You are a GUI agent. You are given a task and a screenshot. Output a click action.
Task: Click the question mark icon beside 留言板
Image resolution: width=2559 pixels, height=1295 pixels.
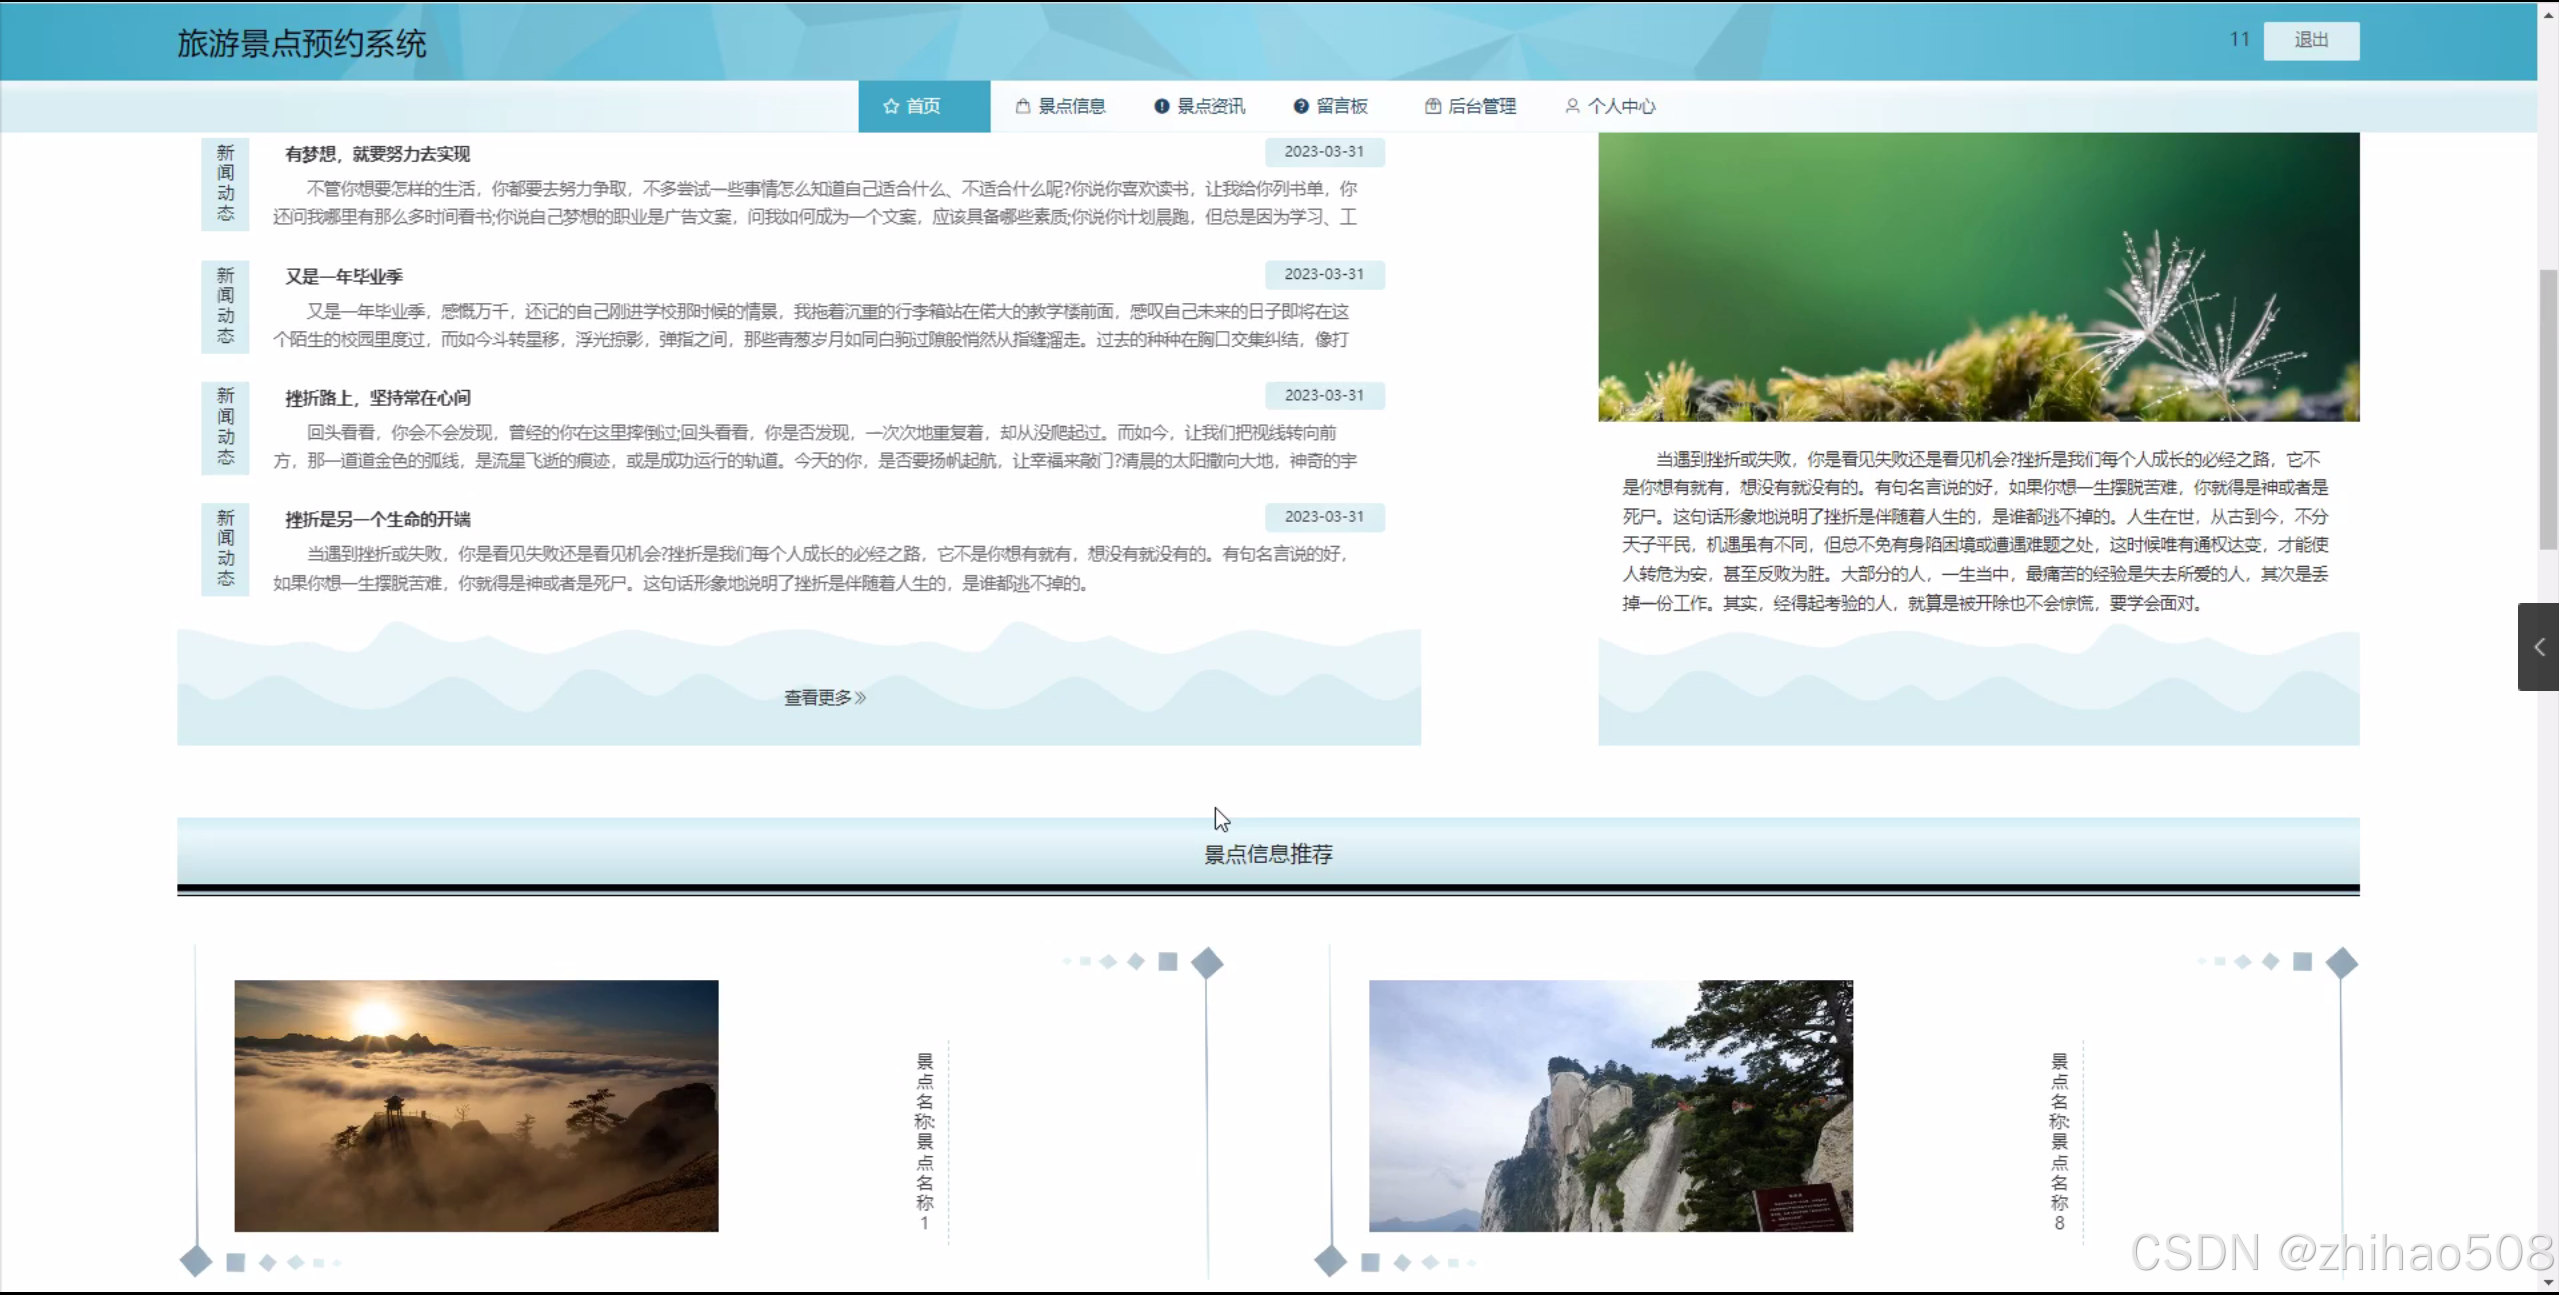click(x=1300, y=106)
